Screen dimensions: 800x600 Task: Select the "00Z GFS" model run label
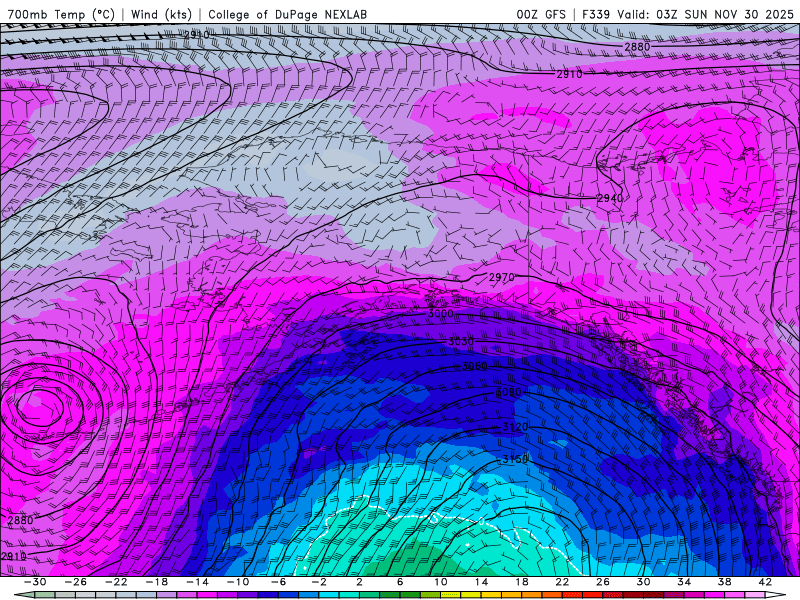(x=541, y=14)
